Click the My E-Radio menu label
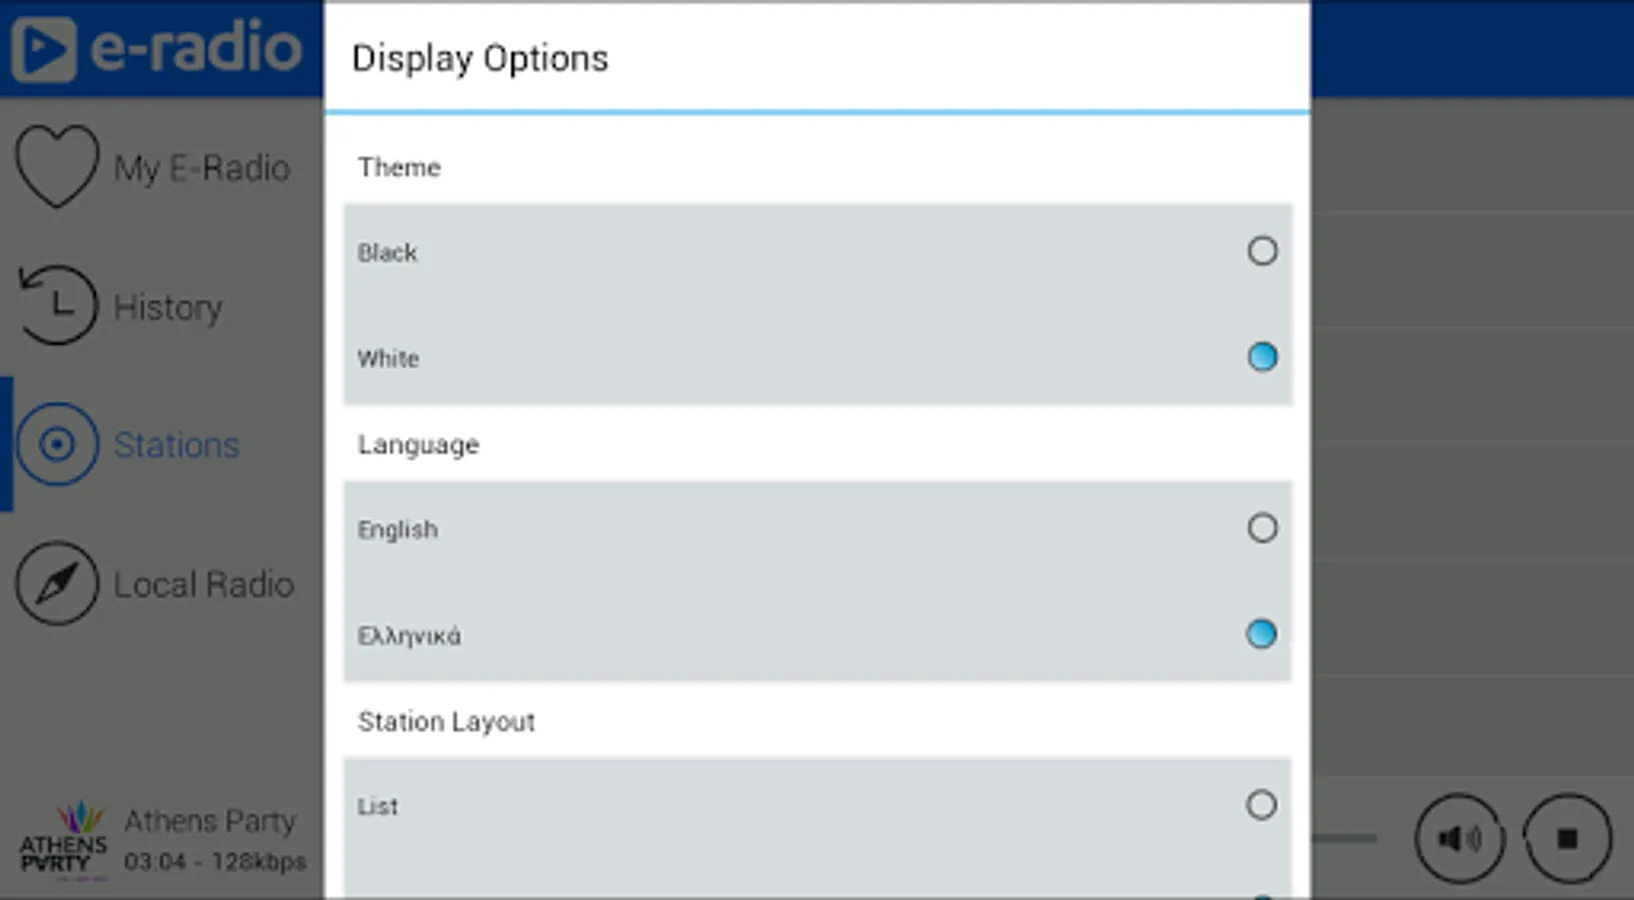1634x900 pixels. coord(201,168)
